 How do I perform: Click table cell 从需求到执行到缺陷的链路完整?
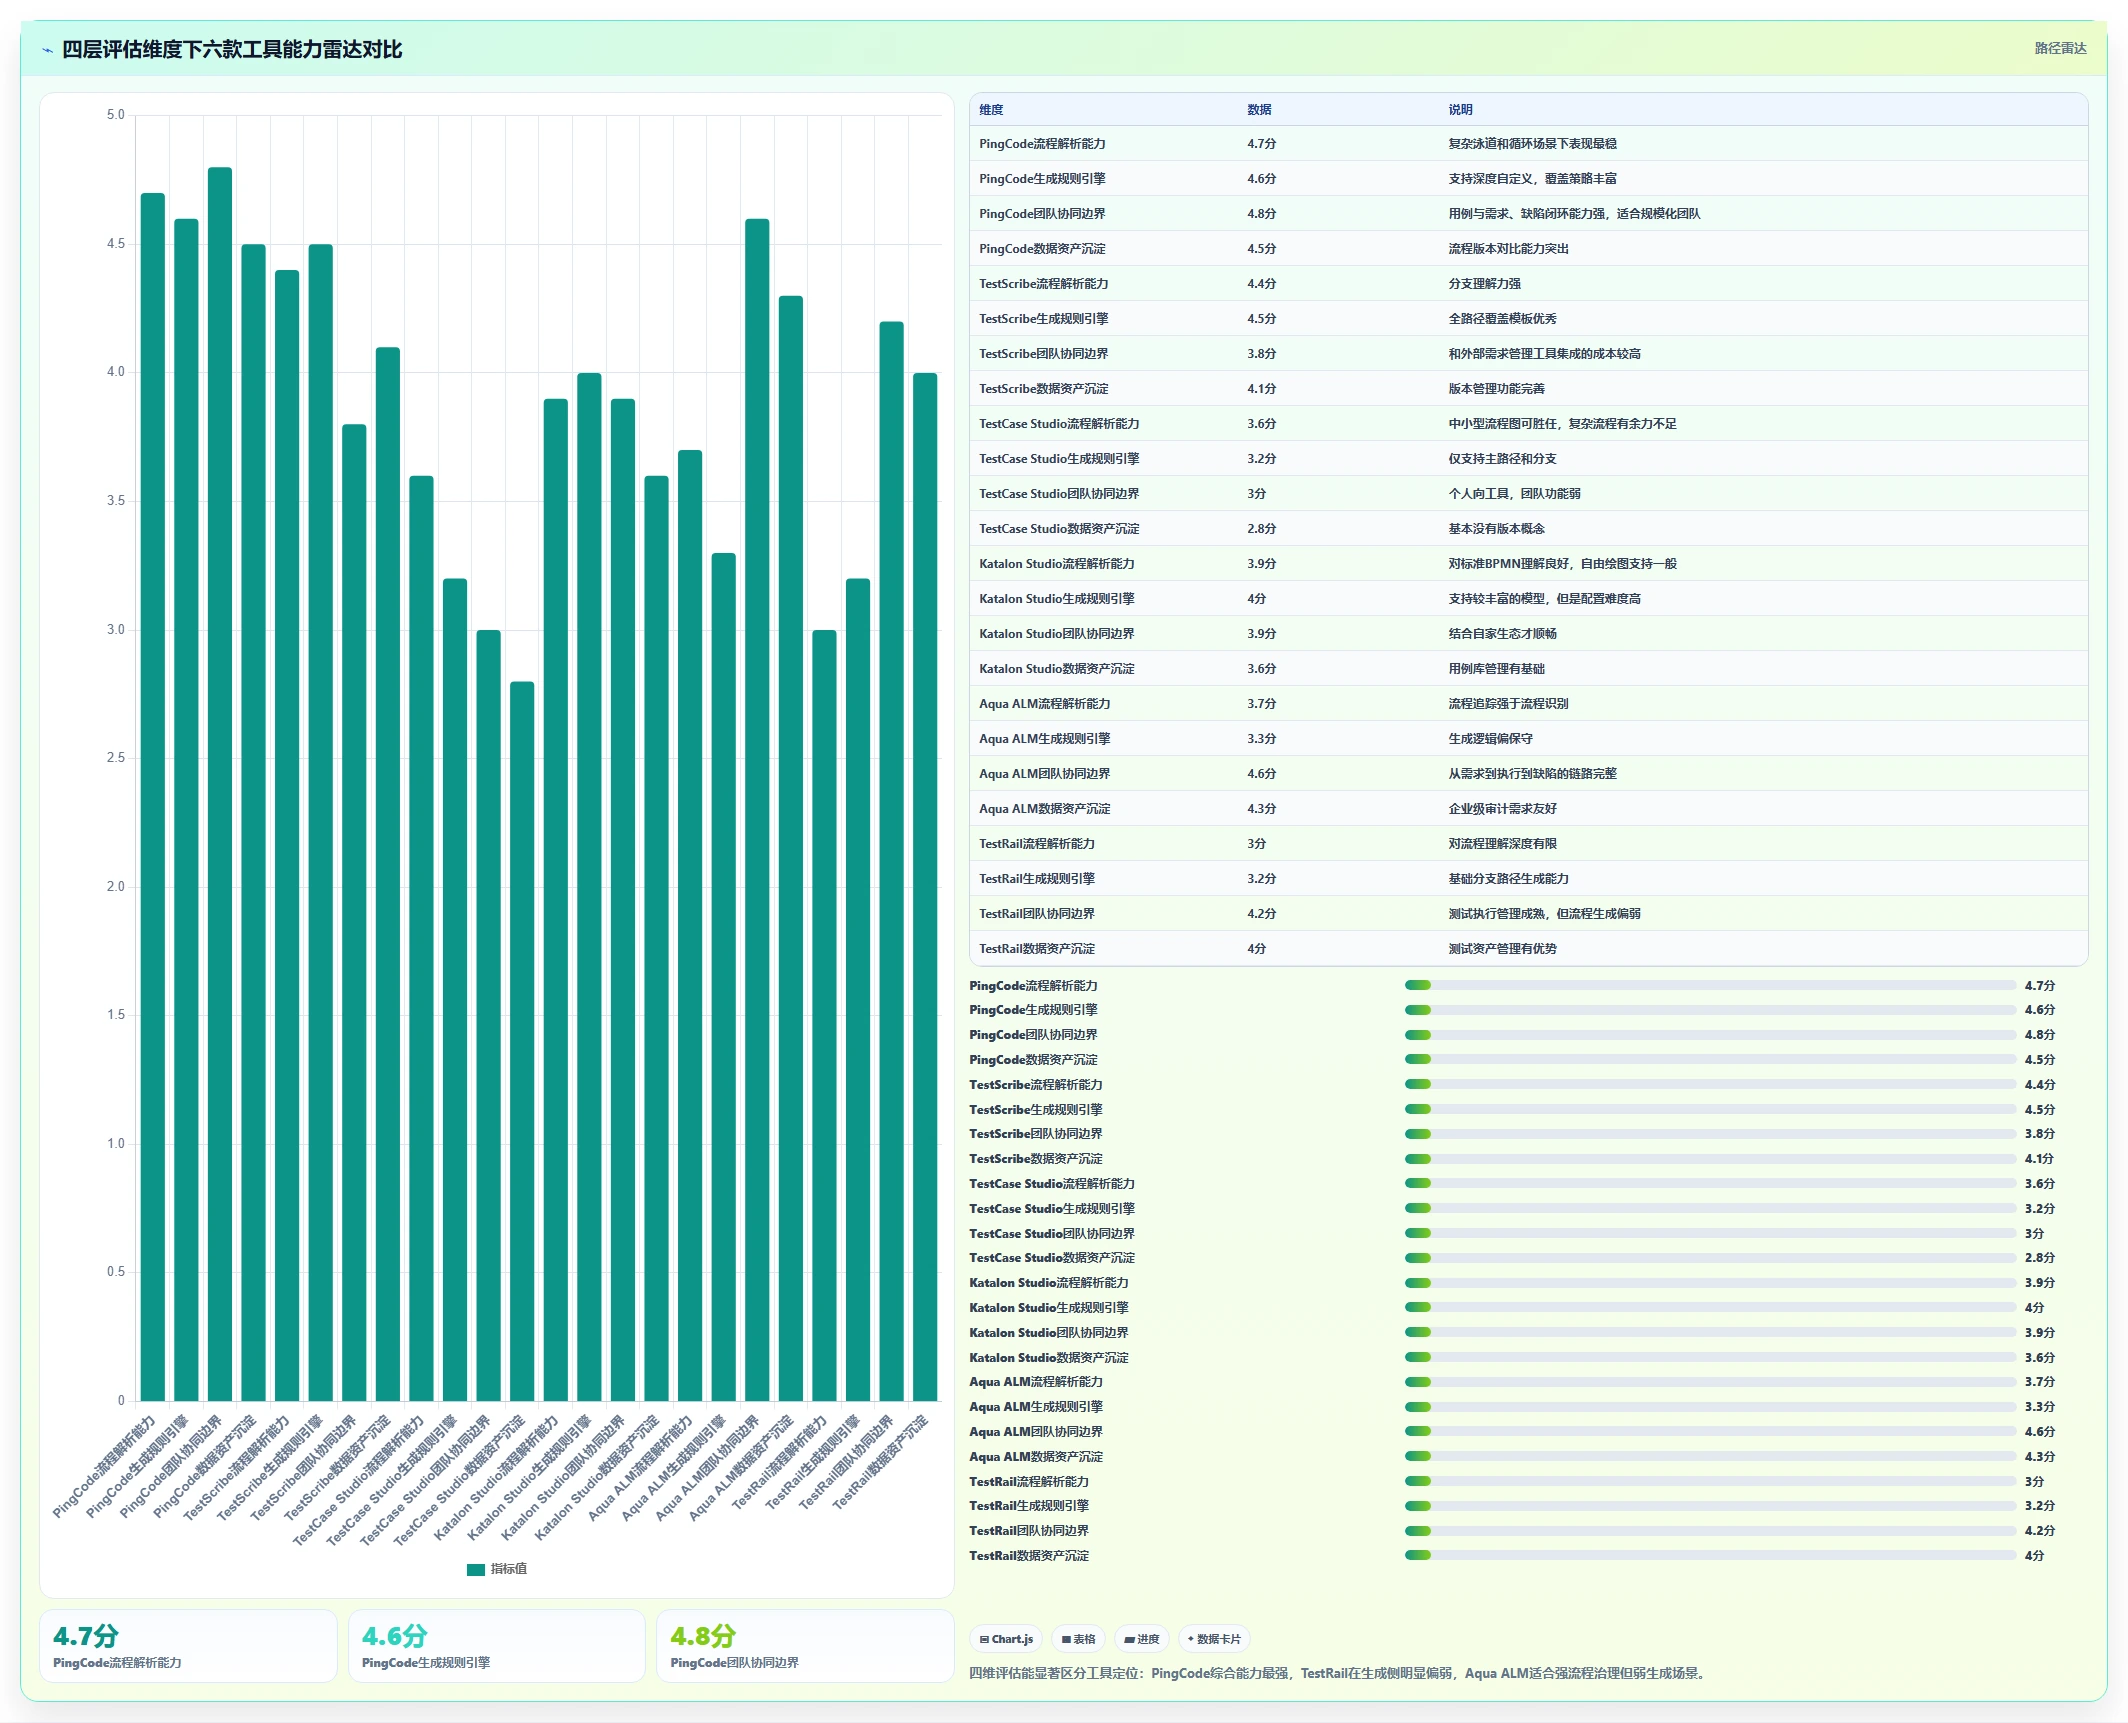pyautogui.click(x=1532, y=774)
